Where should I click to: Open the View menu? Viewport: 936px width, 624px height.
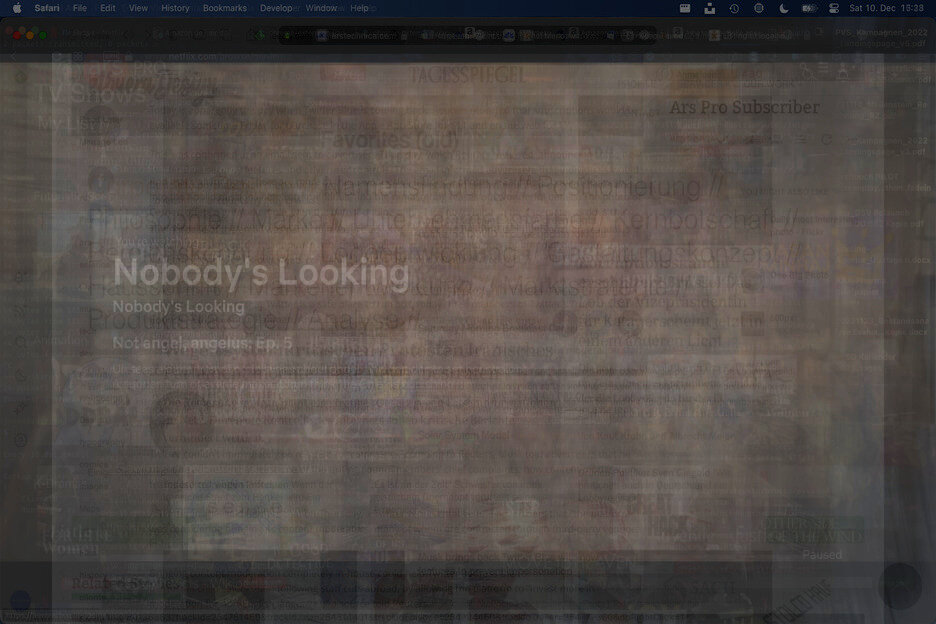click(x=138, y=8)
